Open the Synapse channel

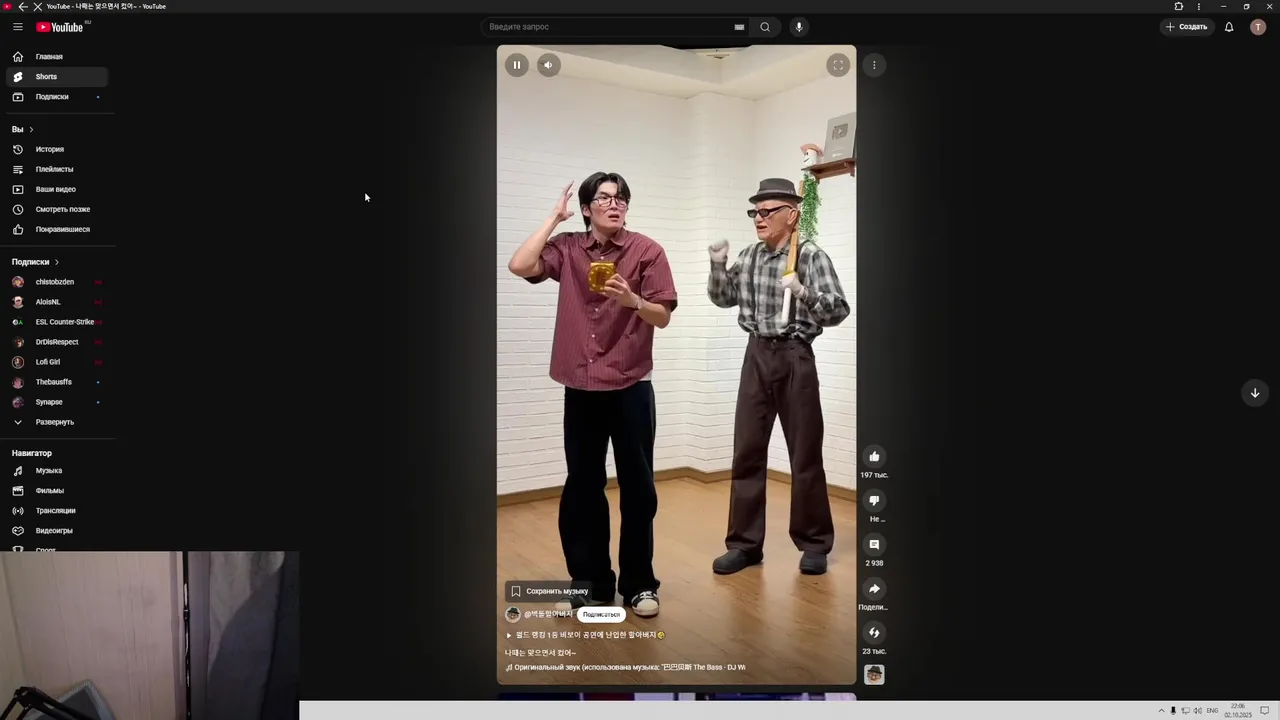(x=57, y=402)
